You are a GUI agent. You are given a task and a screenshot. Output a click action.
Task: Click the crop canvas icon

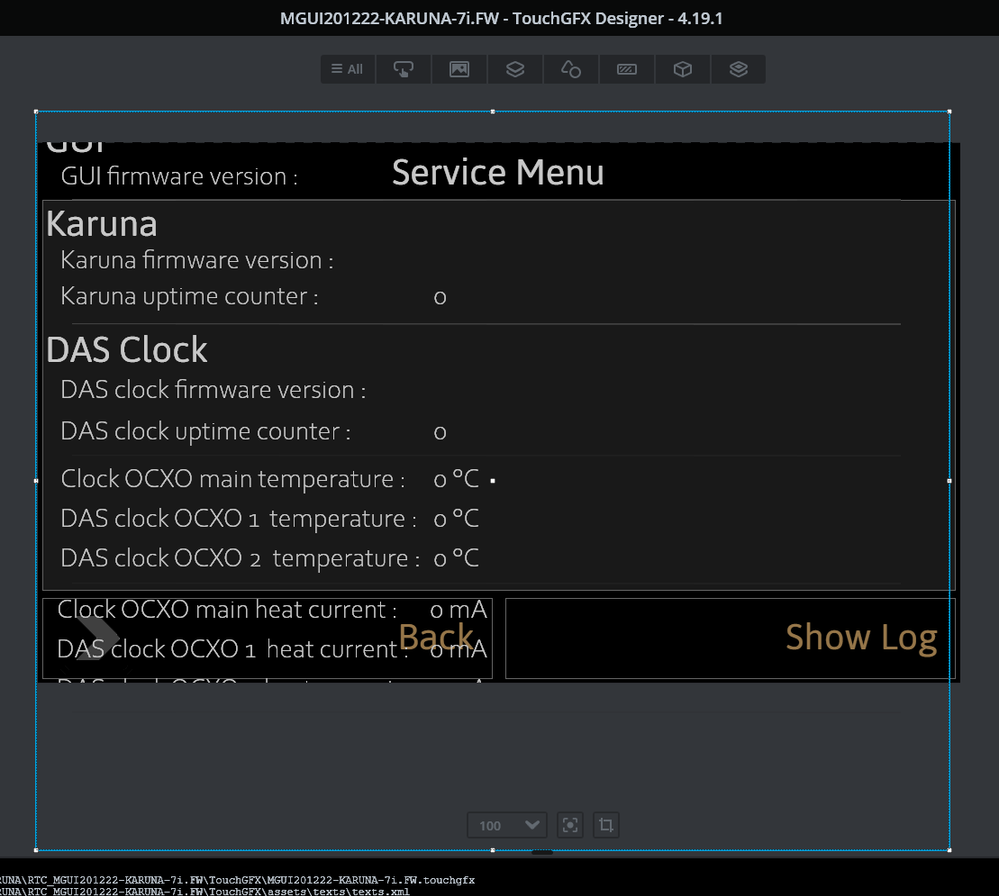606,825
